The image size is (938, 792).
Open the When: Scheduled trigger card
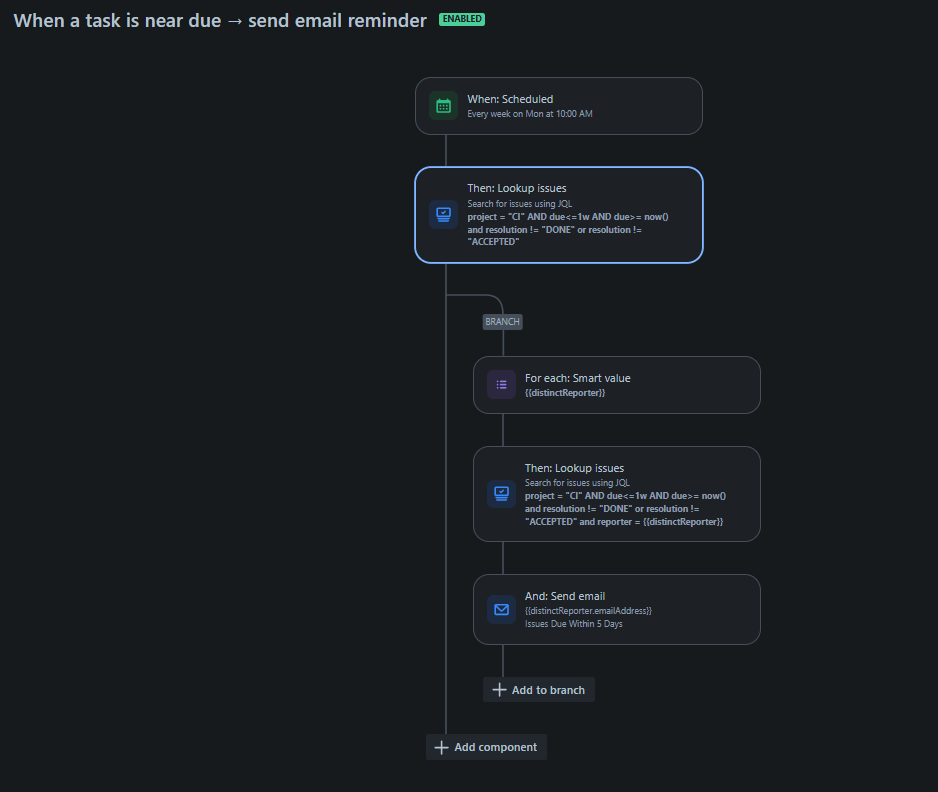pyautogui.click(x=559, y=106)
